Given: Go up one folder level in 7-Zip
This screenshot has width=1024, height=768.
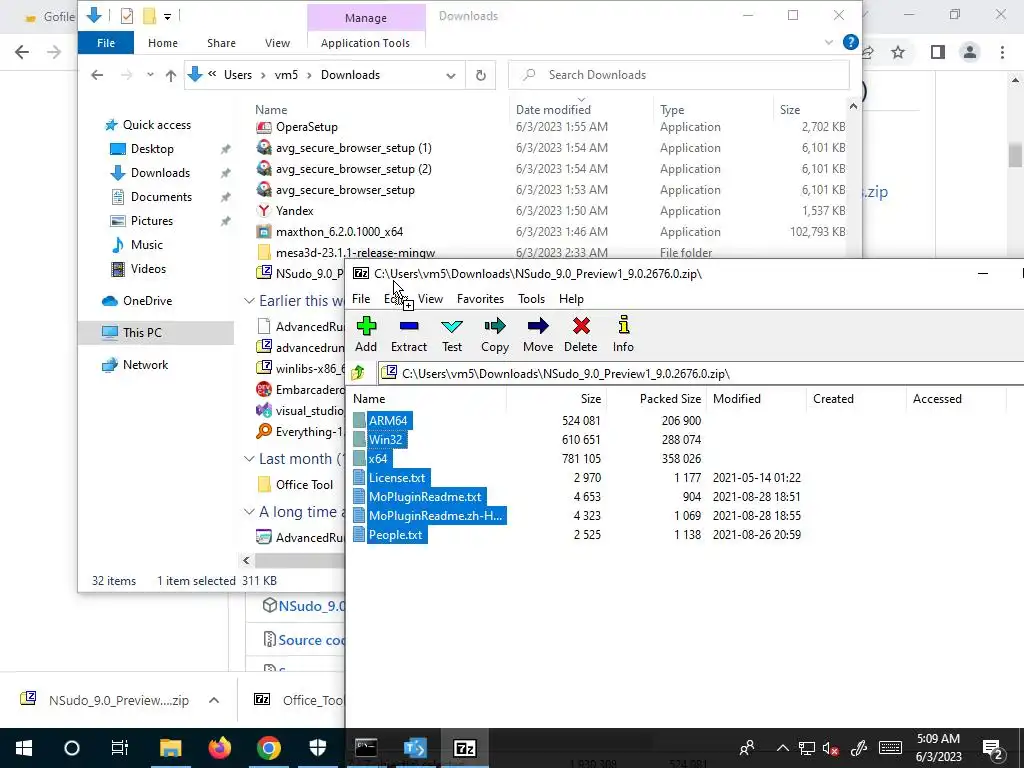Looking at the screenshot, I should 358,373.
